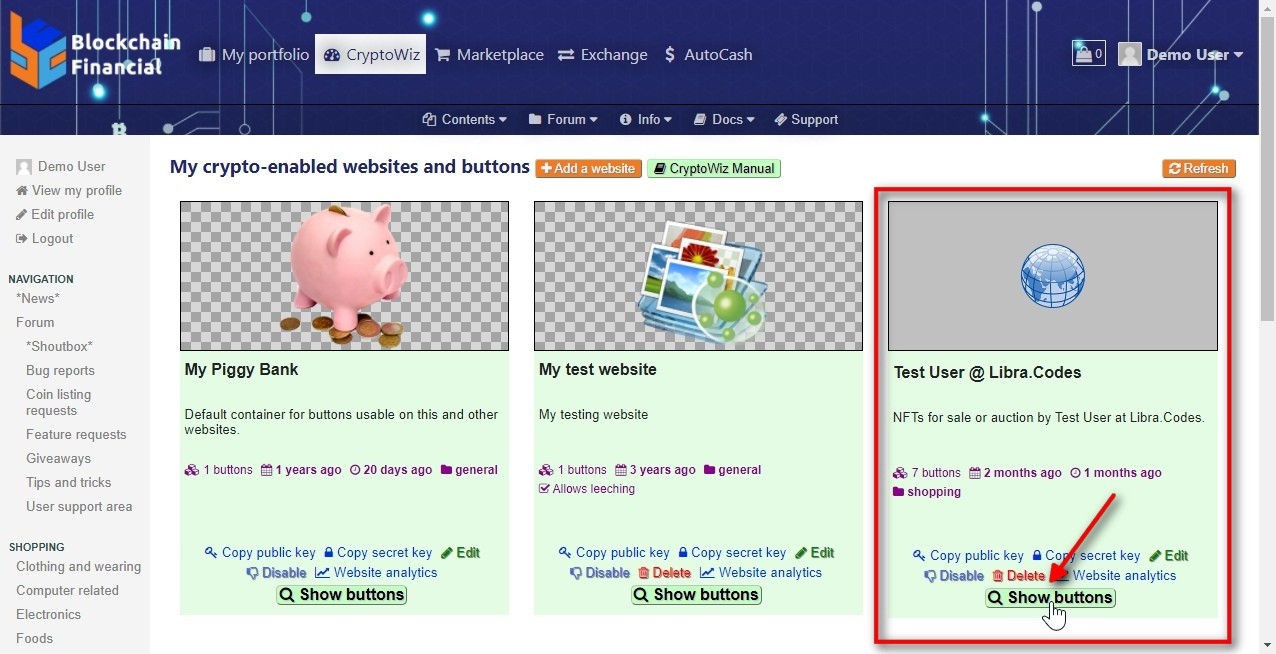
Task: Show buttons for Test User @ Libra.Codes
Action: [1050, 598]
